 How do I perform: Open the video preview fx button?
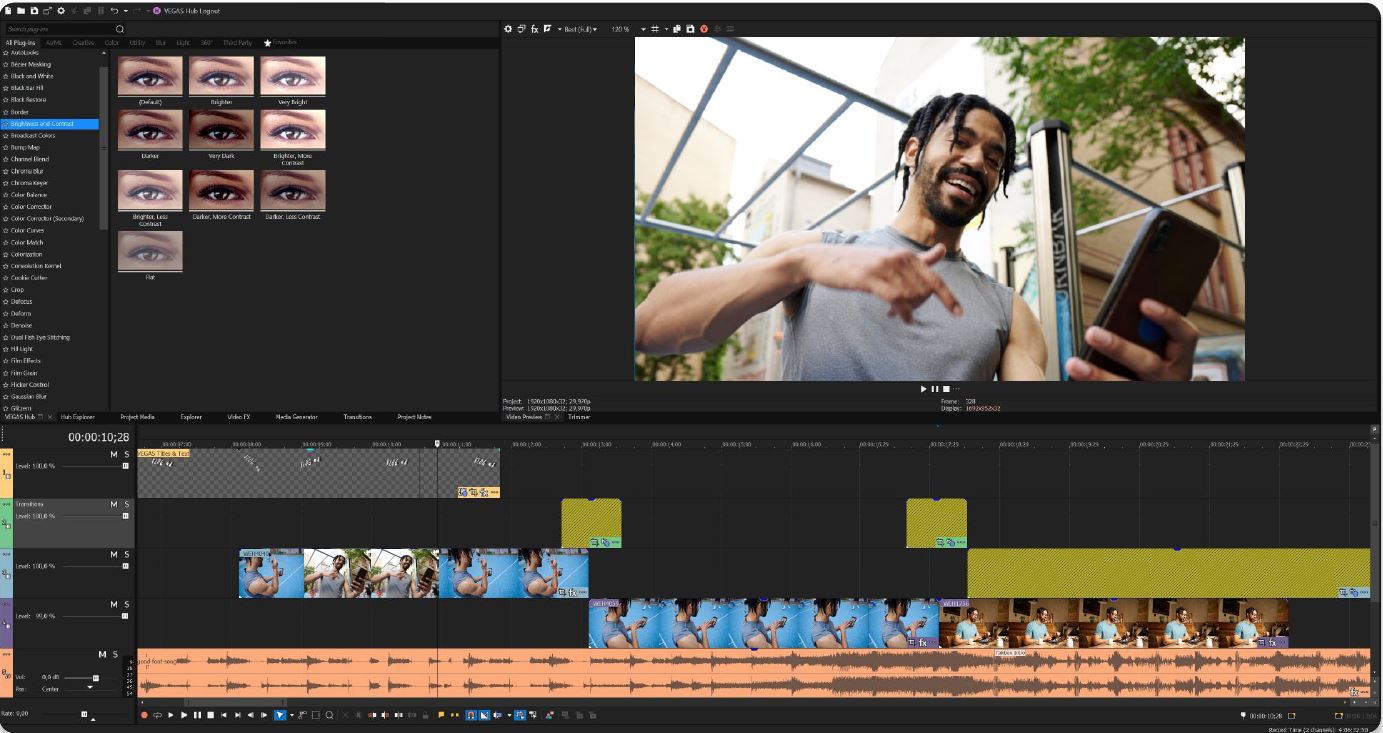[534, 29]
